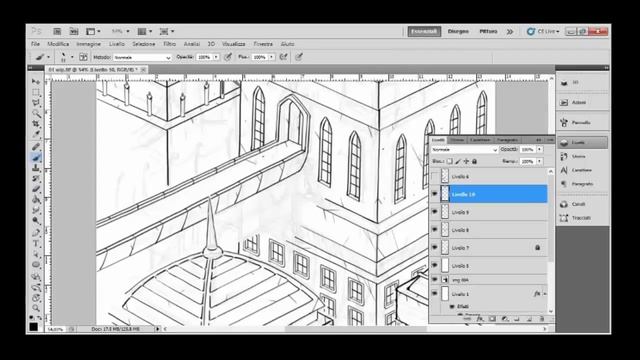Open the Pennello panel icon
Viewport: 640px width, 360px height.
[x=564, y=122]
